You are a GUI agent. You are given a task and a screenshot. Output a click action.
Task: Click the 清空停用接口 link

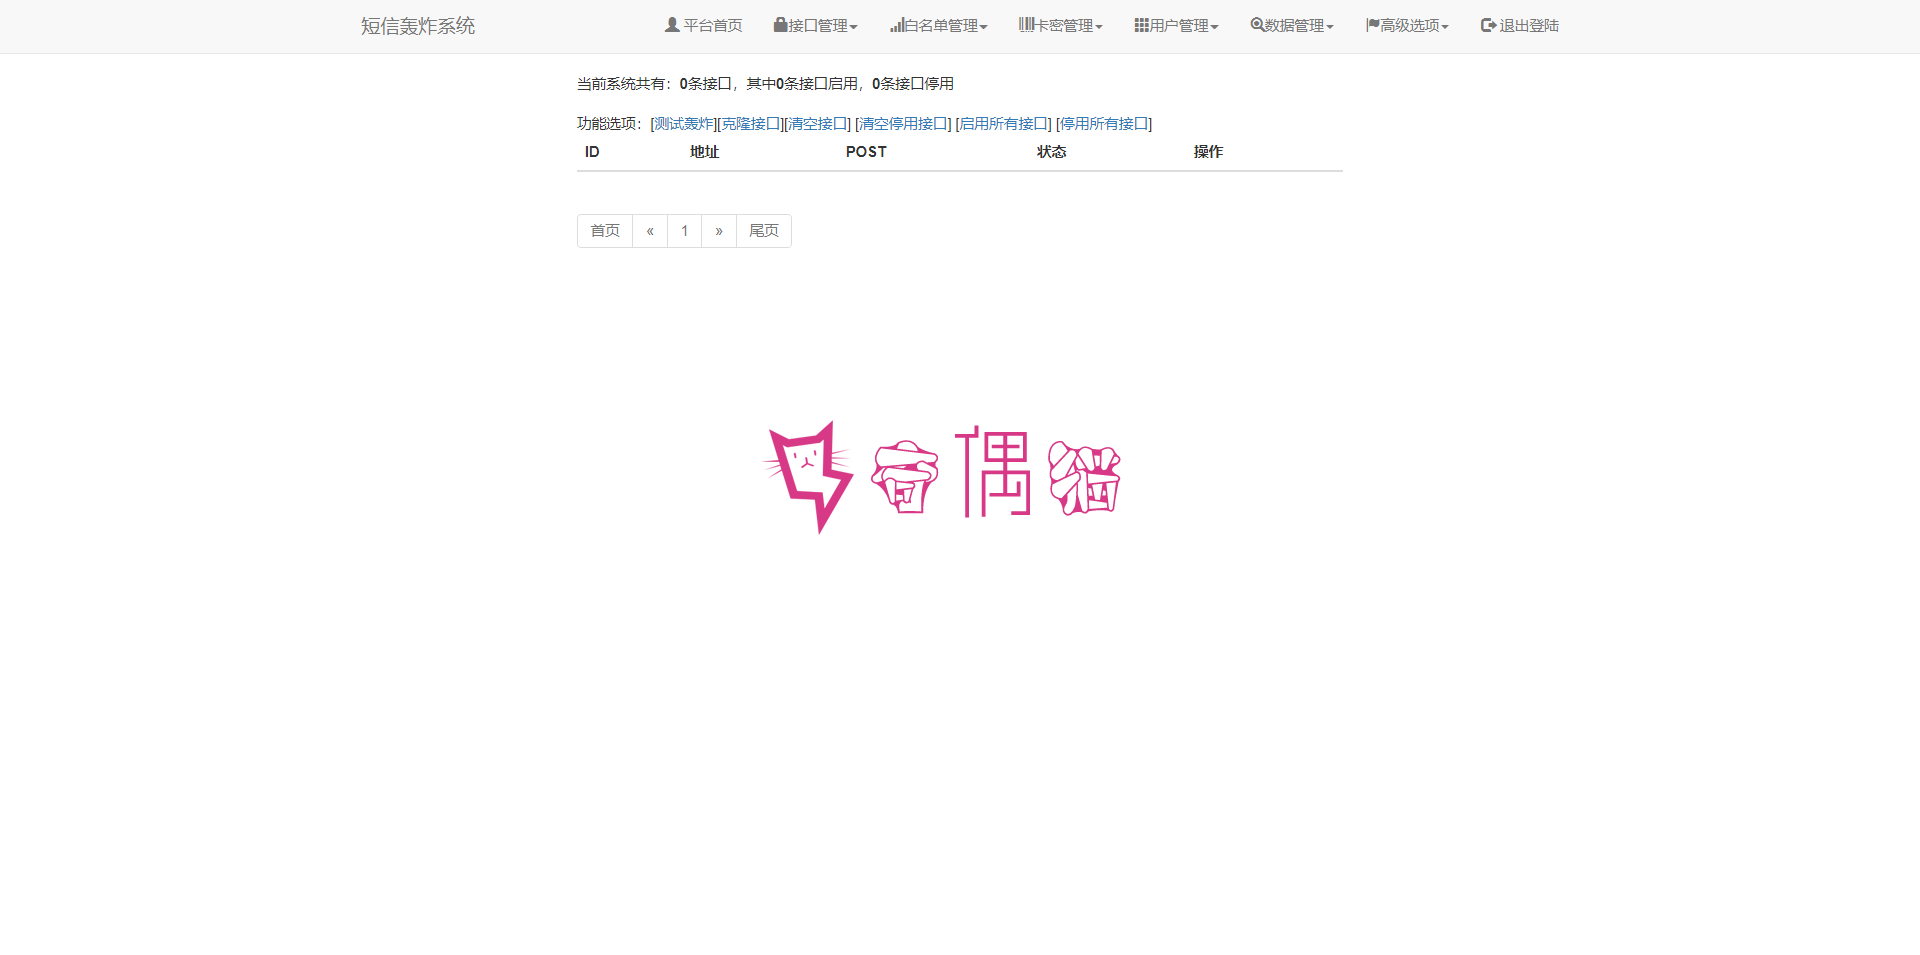tap(903, 124)
